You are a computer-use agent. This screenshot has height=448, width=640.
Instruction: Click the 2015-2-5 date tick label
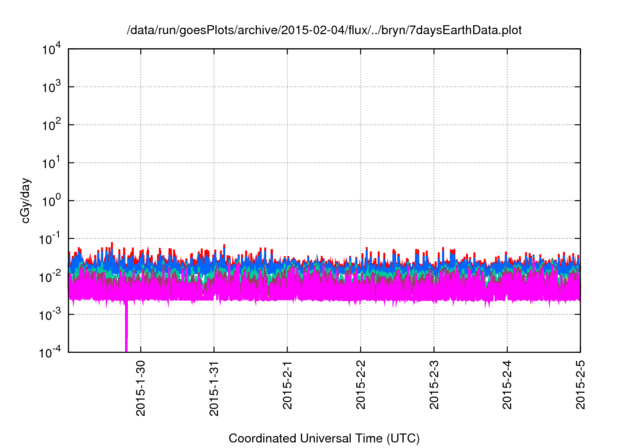coord(580,385)
